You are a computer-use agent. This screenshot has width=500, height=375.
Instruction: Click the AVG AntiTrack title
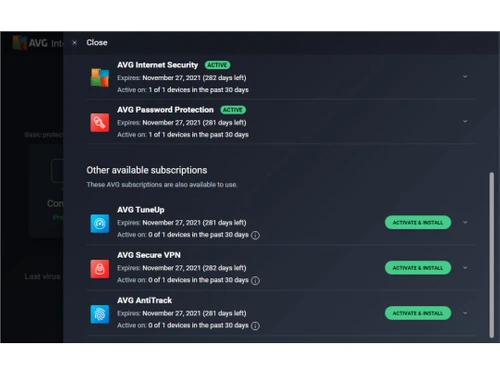144,300
